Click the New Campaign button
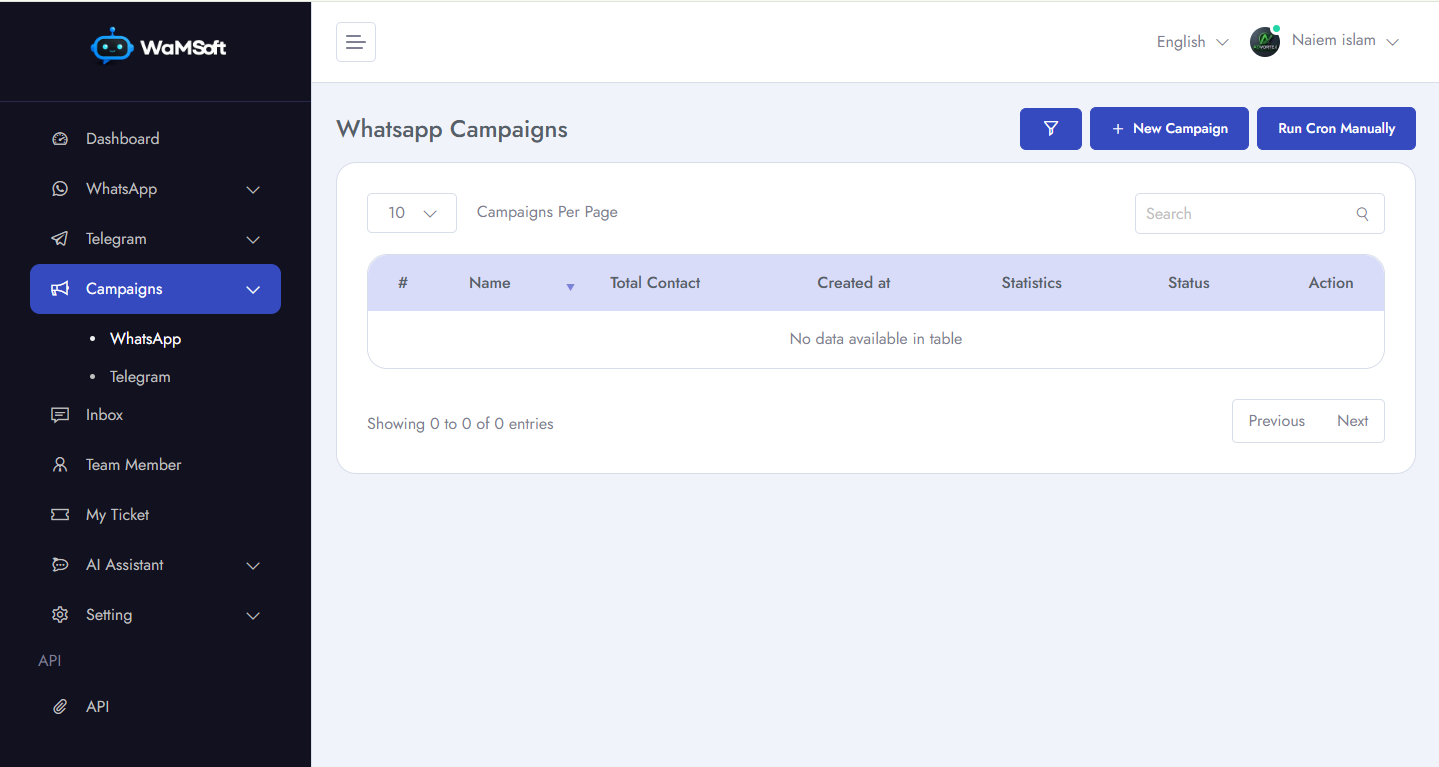This screenshot has height=767, width=1439. click(x=1169, y=129)
